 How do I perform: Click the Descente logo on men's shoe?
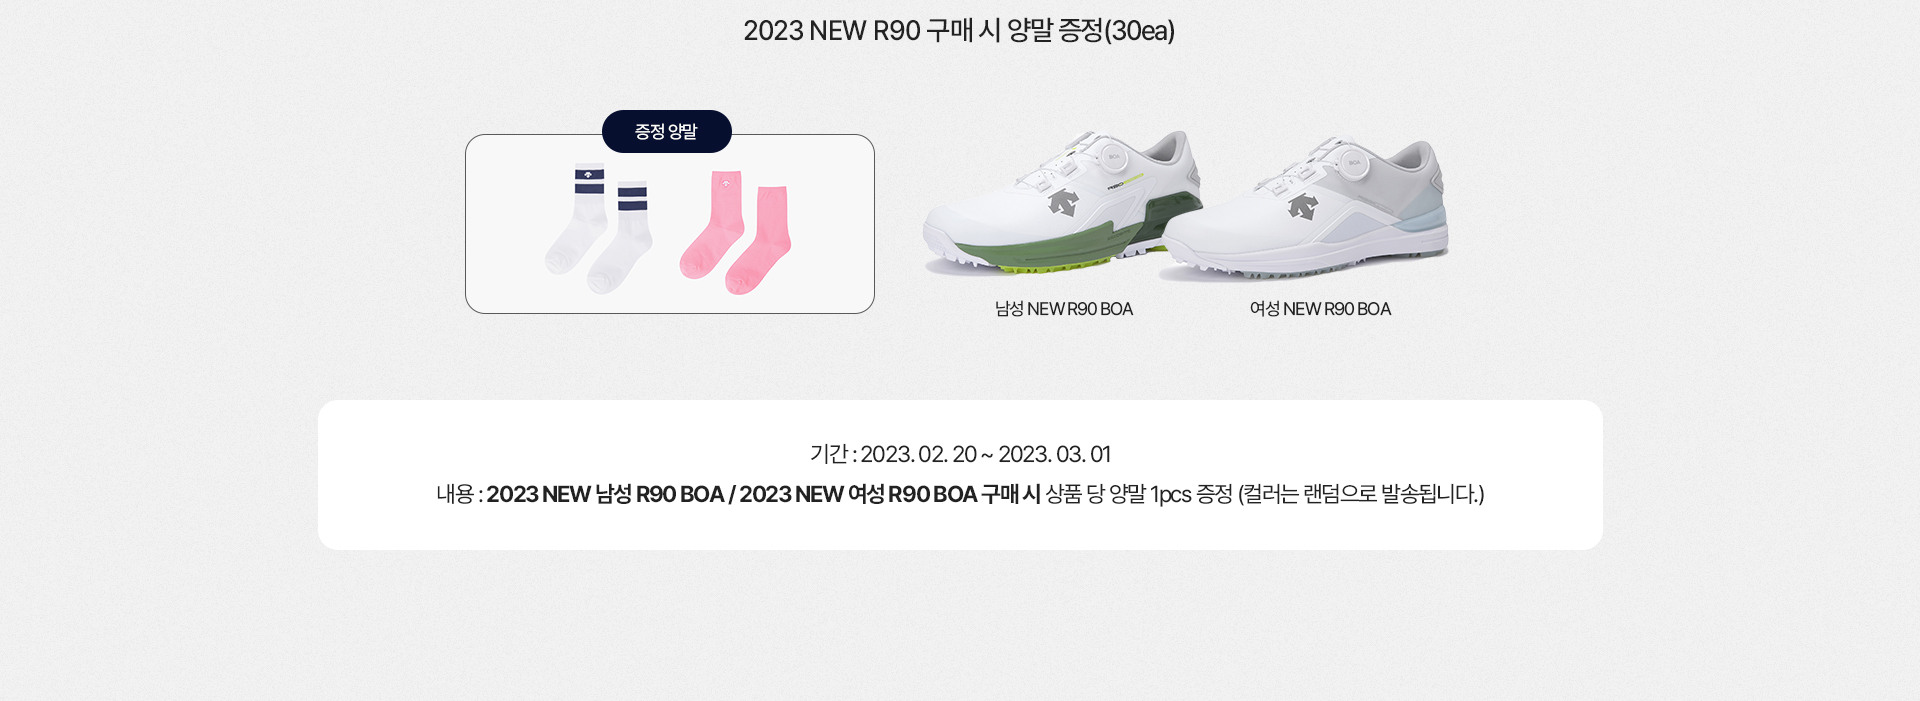click(x=1063, y=204)
